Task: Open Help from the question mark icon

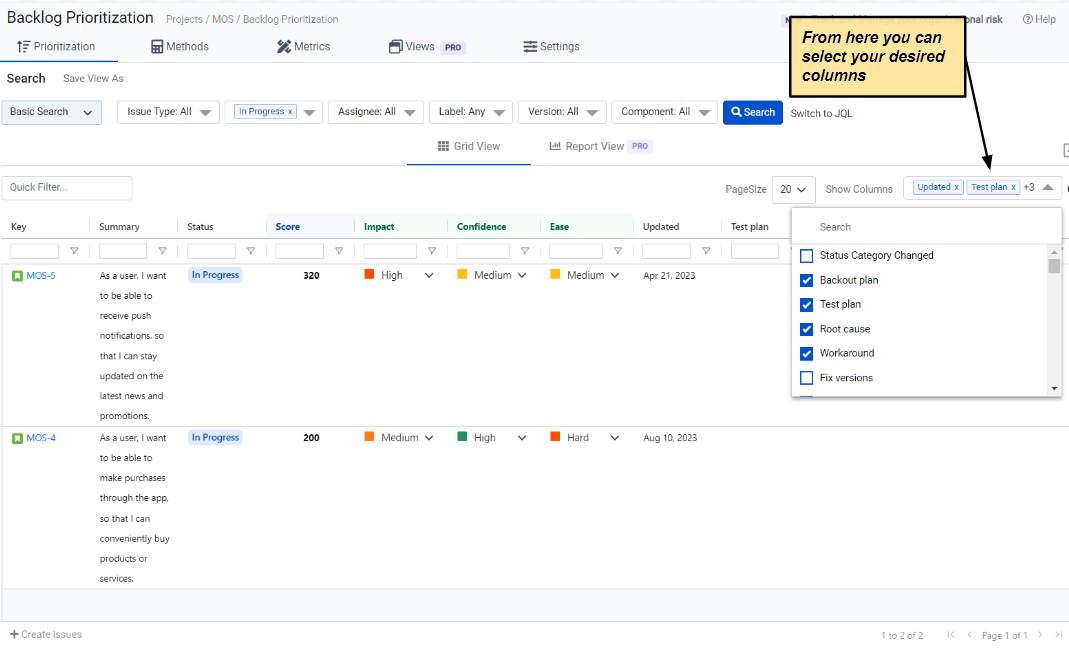Action: pyautogui.click(x=1027, y=19)
